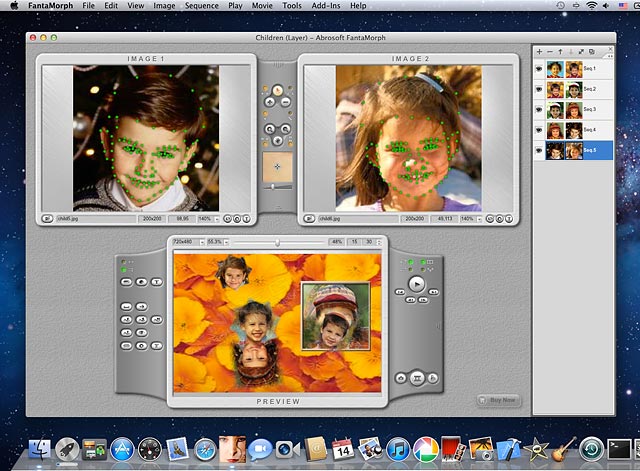Open the Movie menu

pos(262,6)
